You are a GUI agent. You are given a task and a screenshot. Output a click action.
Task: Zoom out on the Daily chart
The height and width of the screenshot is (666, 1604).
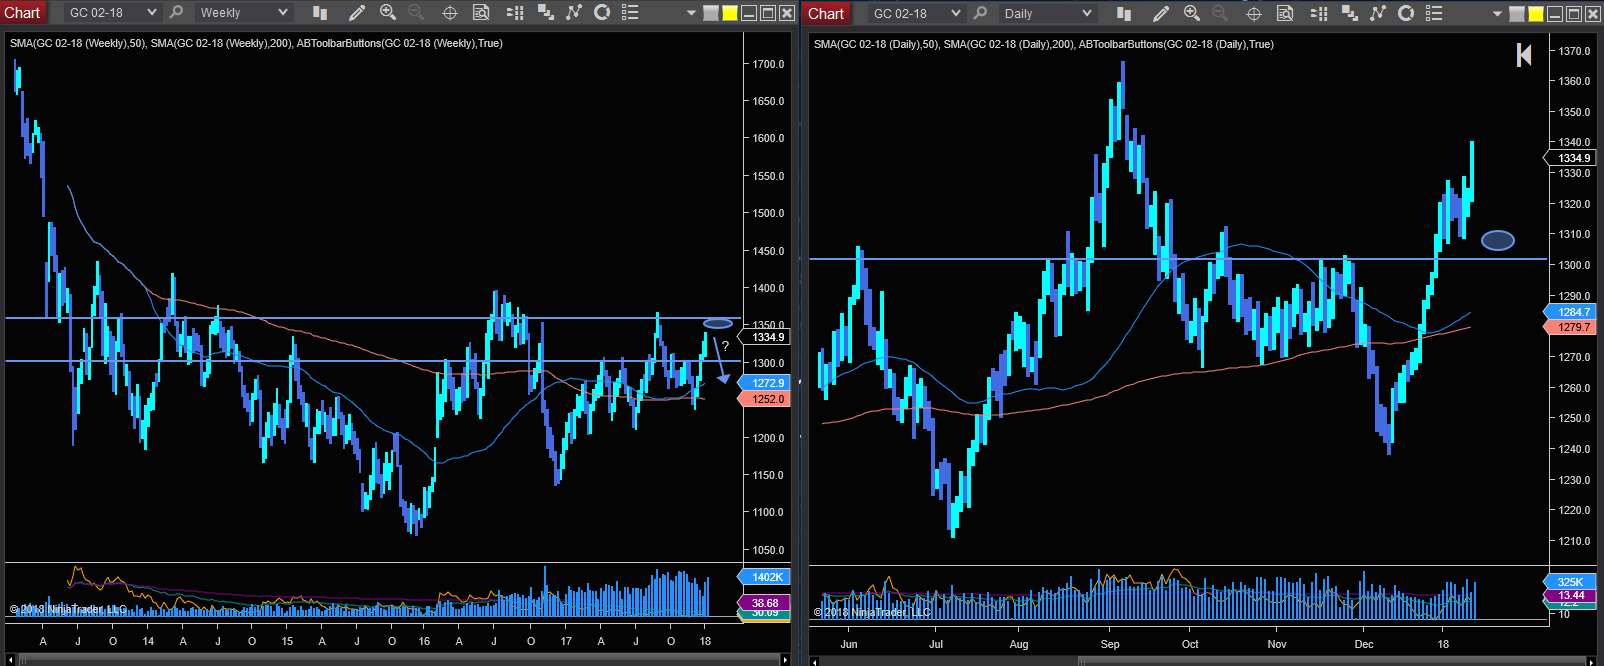point(1220,13)
